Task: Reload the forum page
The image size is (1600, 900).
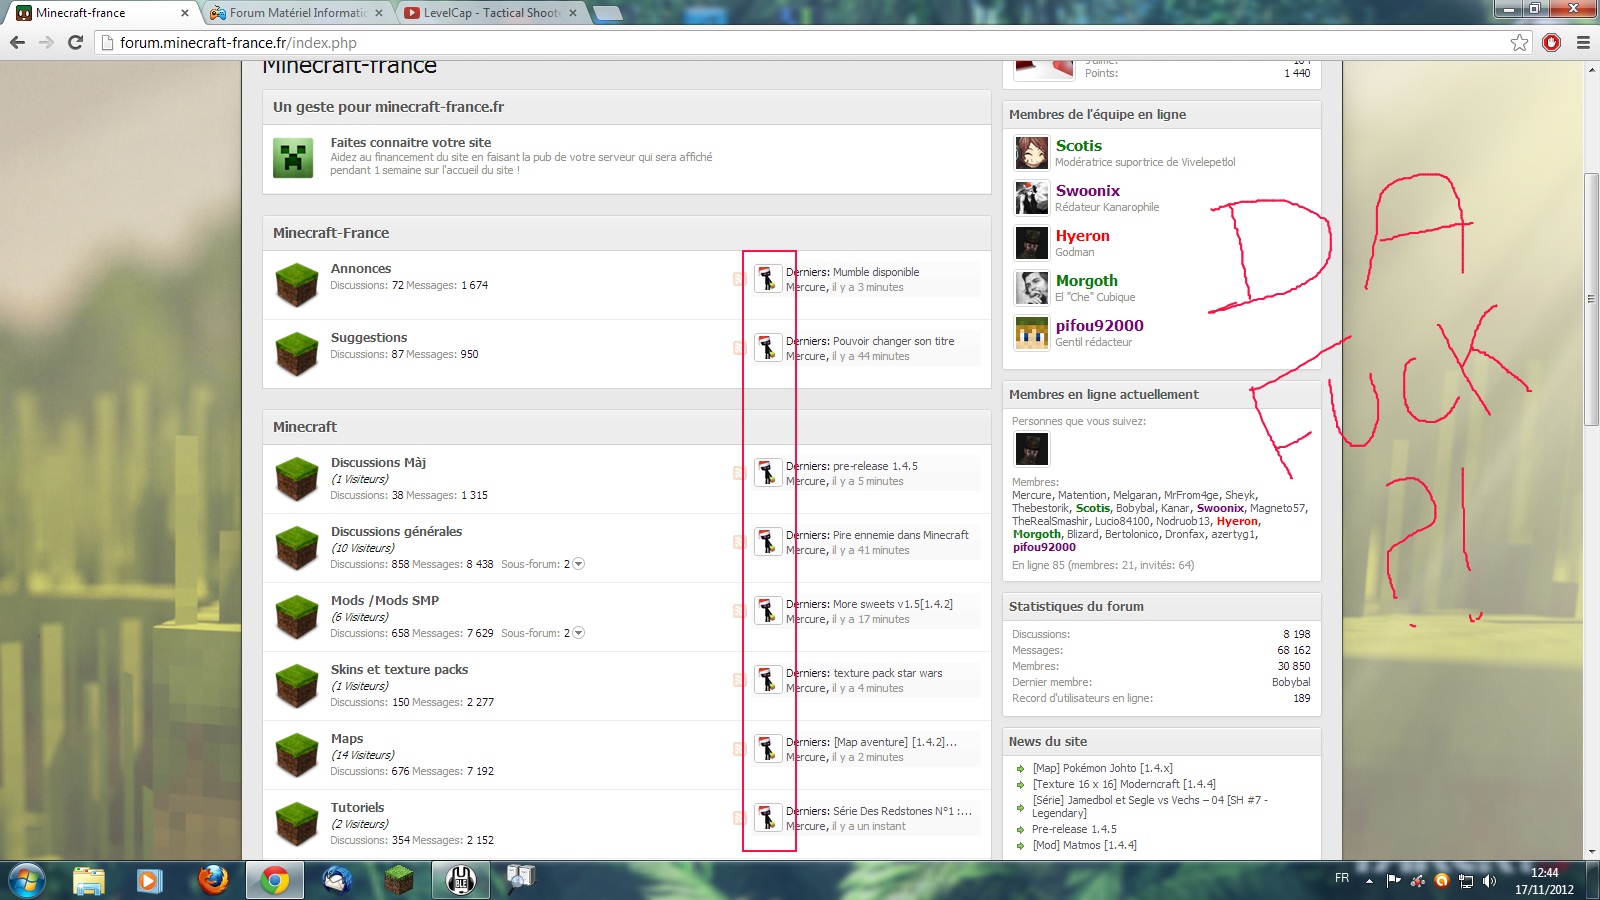Action: [x=75, y=42]
